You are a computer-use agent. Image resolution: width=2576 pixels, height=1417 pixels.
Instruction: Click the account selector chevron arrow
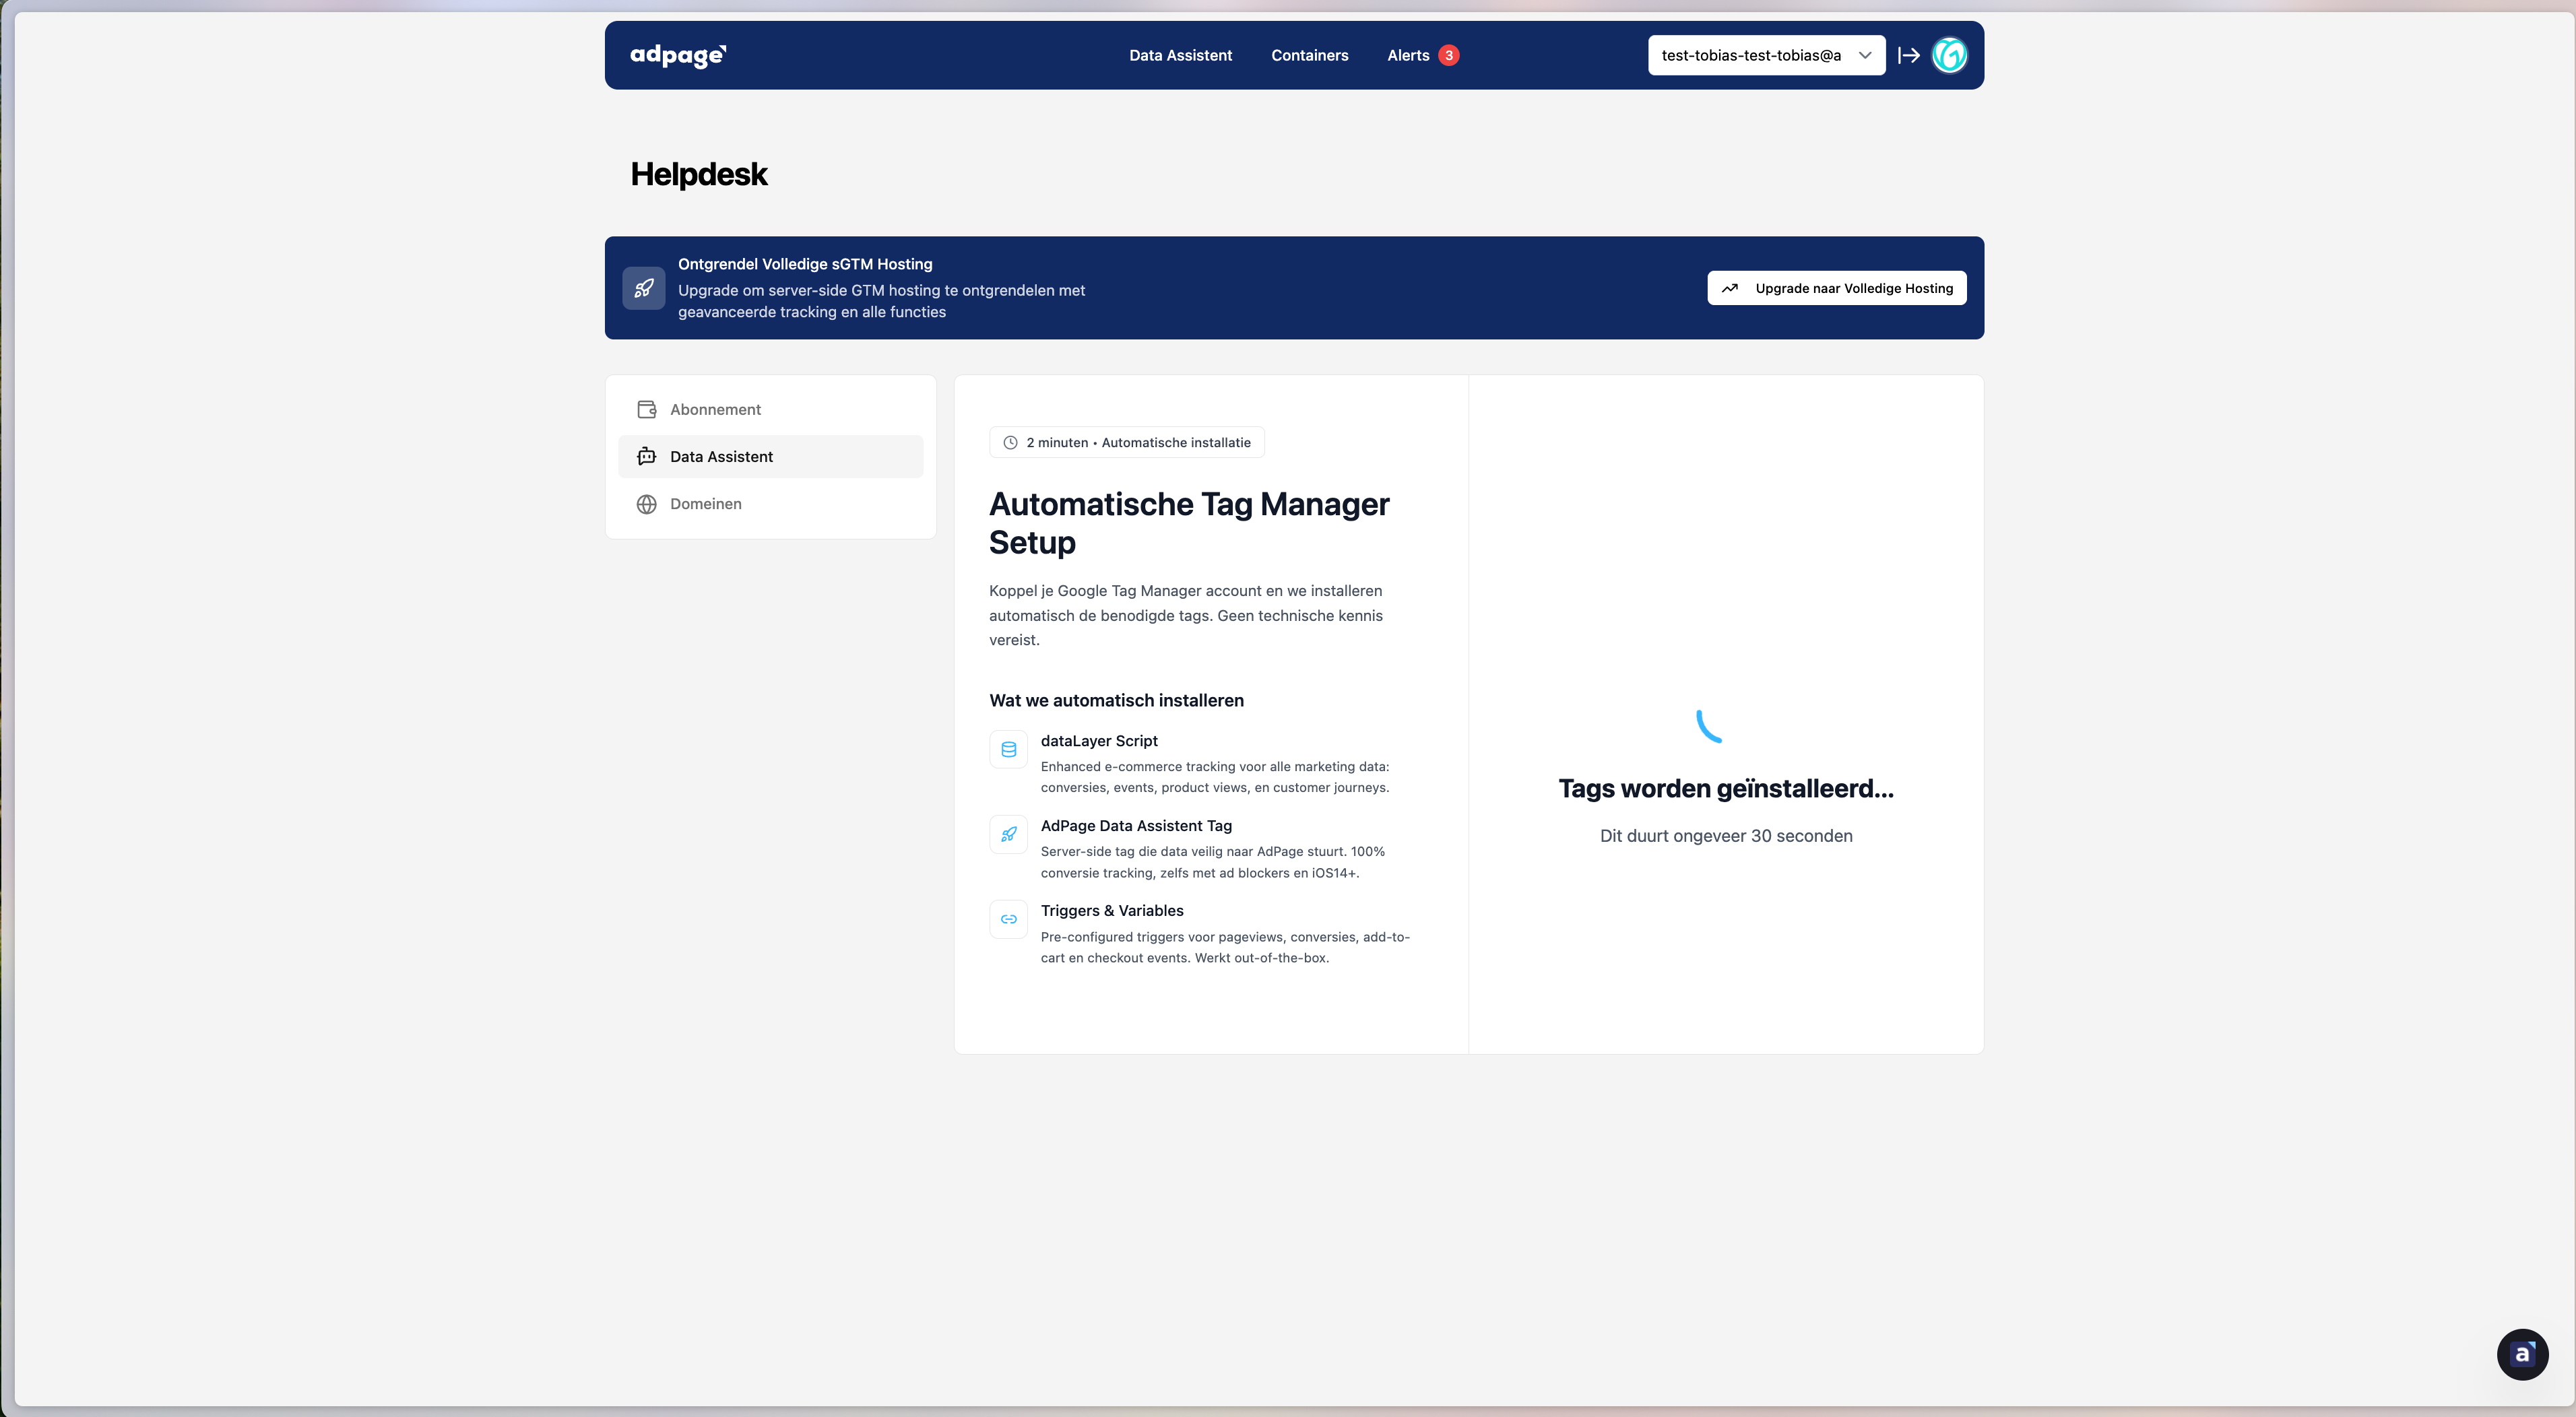[1865, 55]
